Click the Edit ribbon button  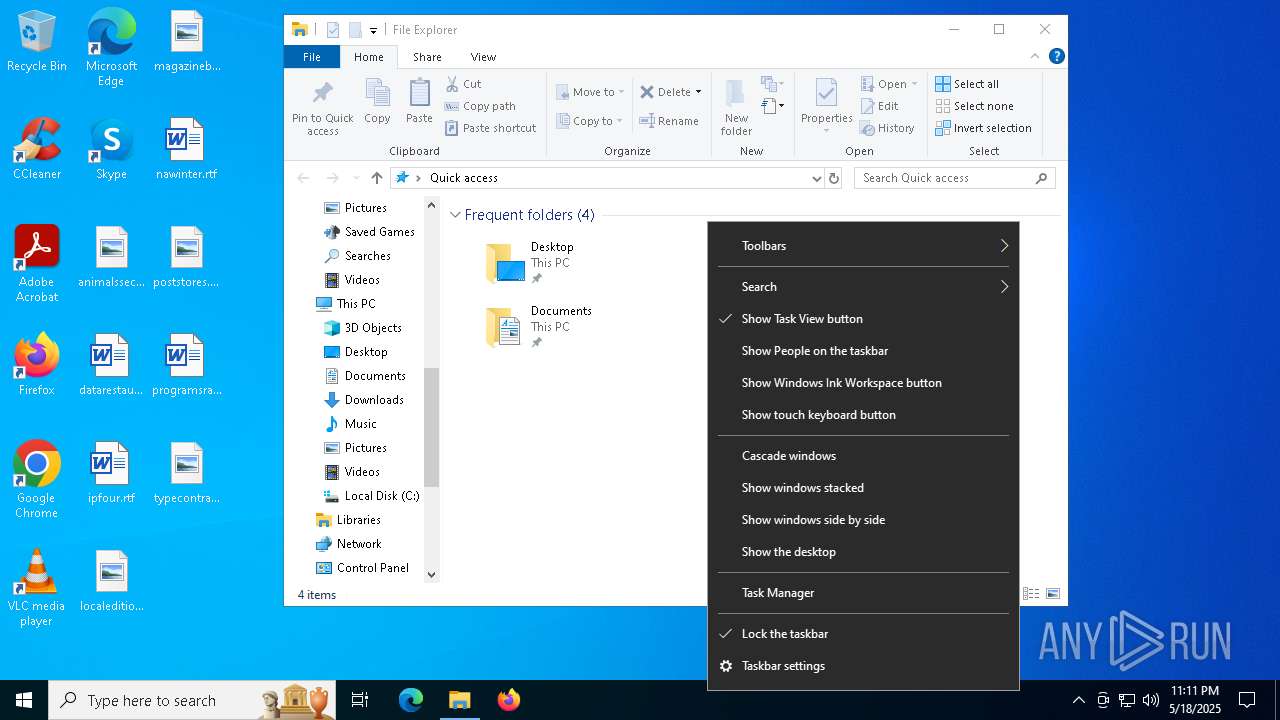pos(879,106)
